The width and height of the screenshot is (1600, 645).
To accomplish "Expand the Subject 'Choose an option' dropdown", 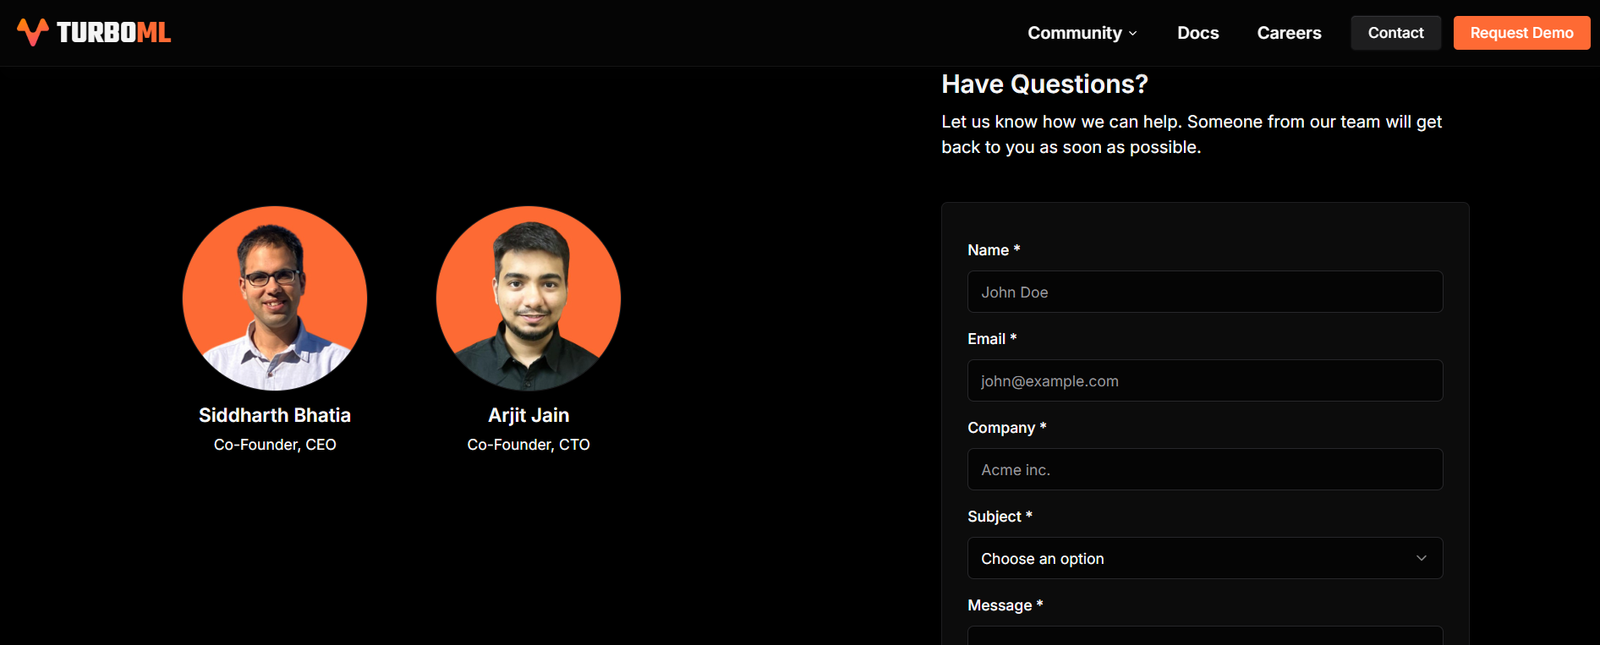I will tap(1205, 558).
